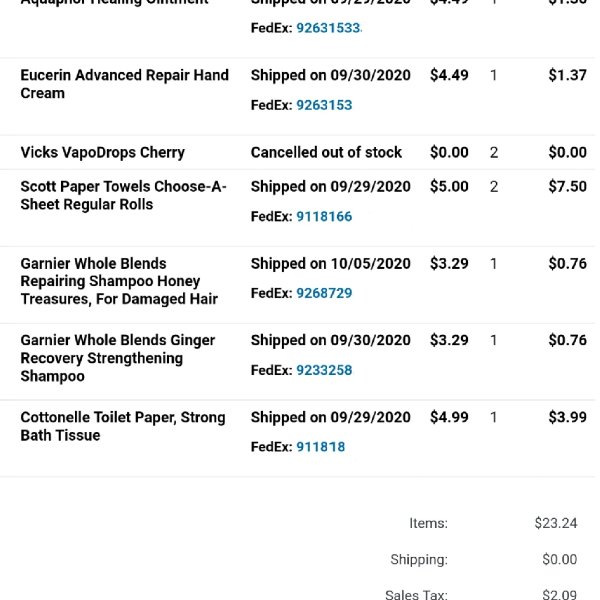
Task: Click the $7.50 Scott towels total
Action: tap(567, 186)
